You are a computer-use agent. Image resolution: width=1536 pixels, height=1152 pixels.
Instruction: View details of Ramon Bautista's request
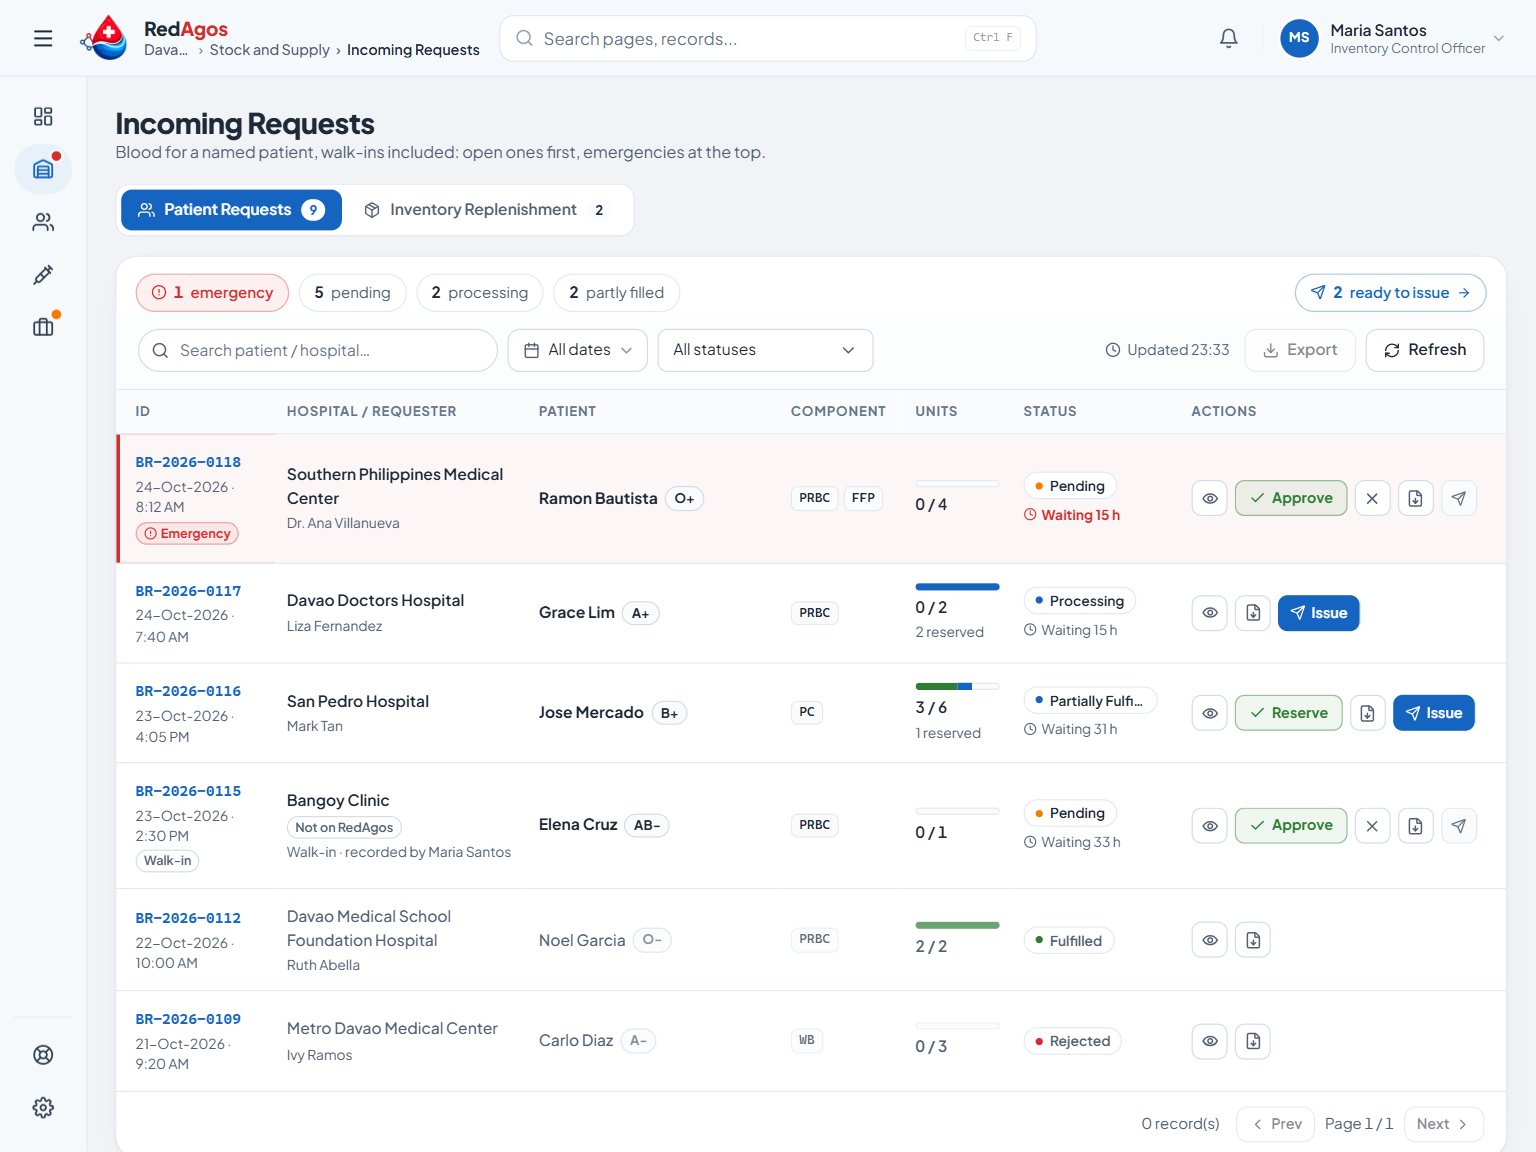pos(1210,498)
